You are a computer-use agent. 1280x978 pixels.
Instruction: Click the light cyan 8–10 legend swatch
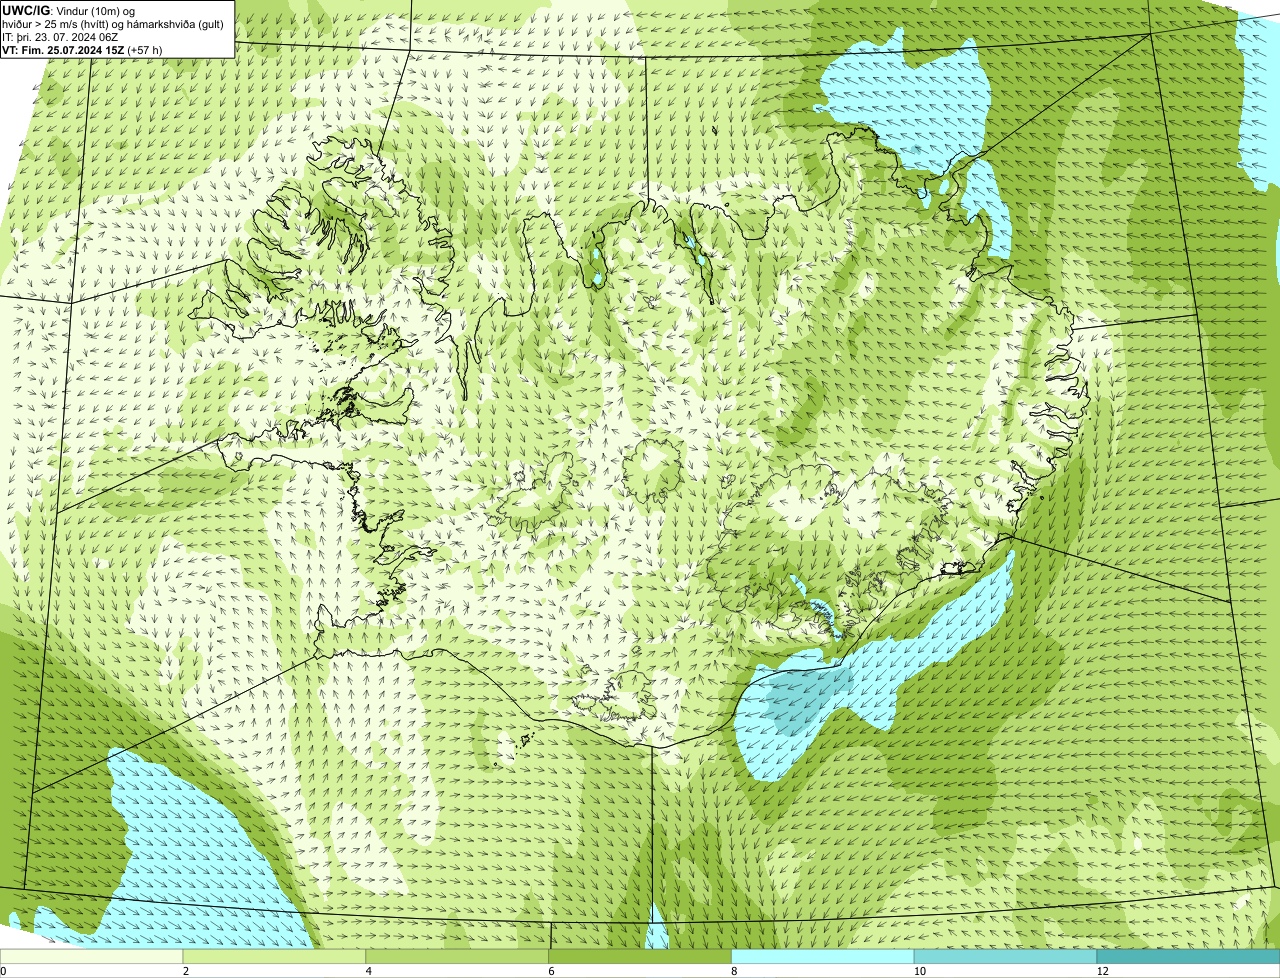click(823, 957)
